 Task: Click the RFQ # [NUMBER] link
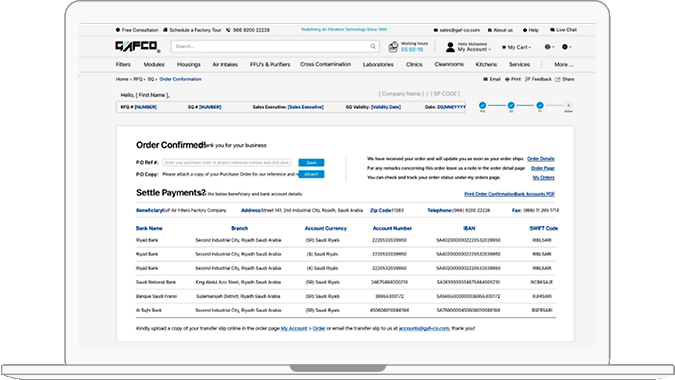point(139,107)
